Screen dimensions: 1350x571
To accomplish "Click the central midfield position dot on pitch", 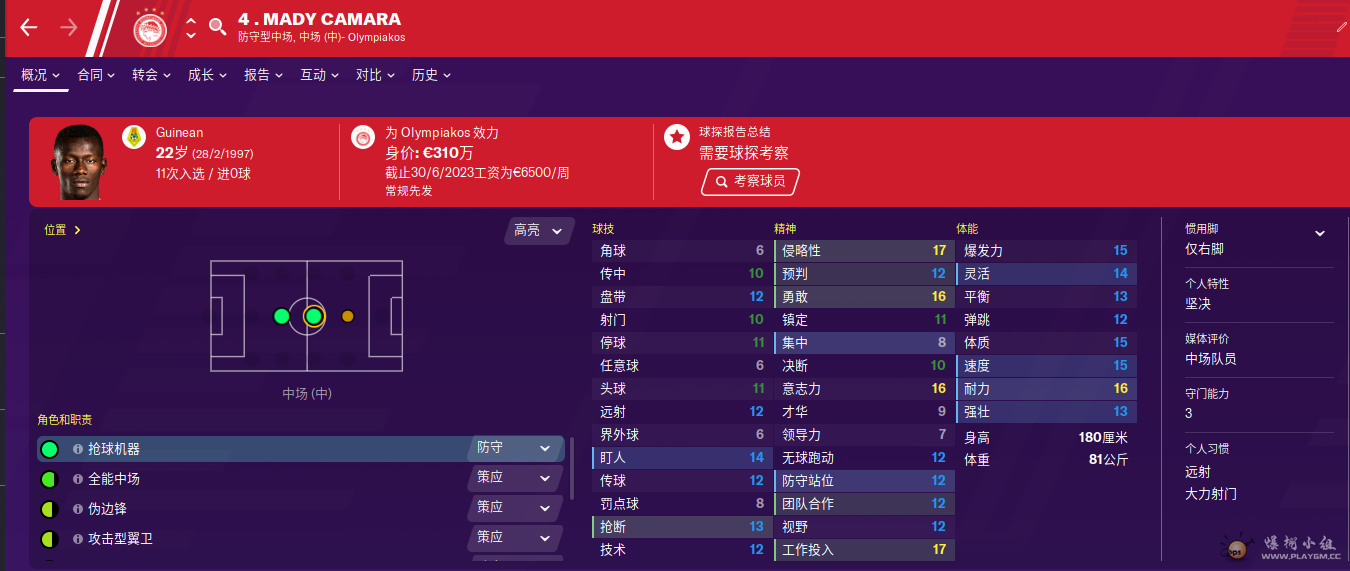I will tap(313, 316).
